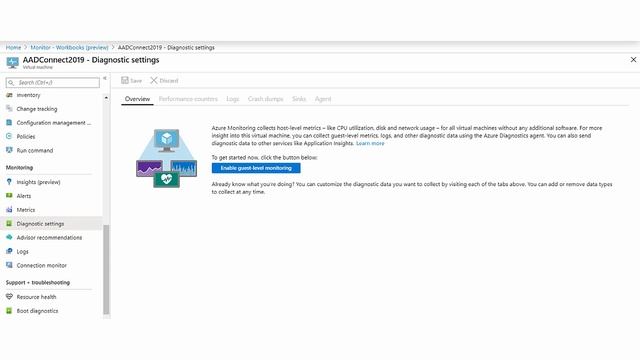Click the Run command icon

click(9, 150)
